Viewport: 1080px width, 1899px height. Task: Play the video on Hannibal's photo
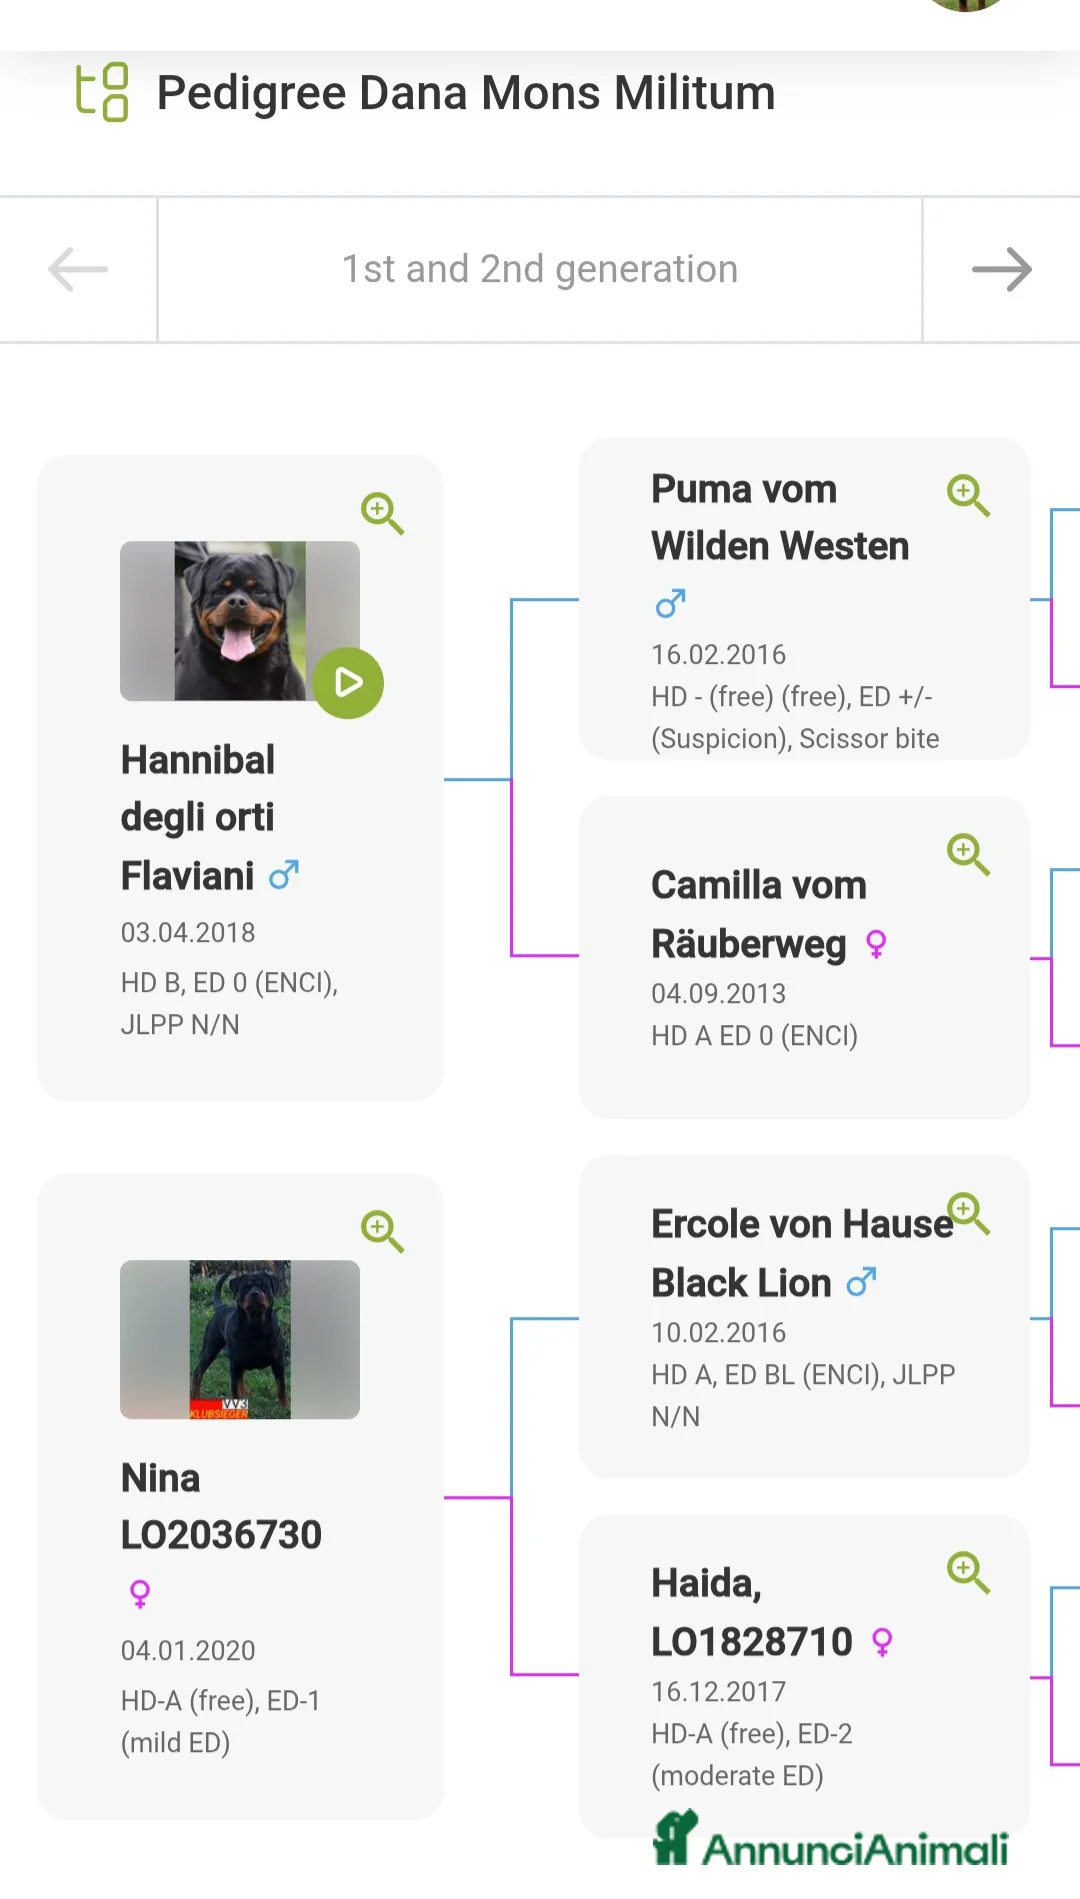(348, 681)
